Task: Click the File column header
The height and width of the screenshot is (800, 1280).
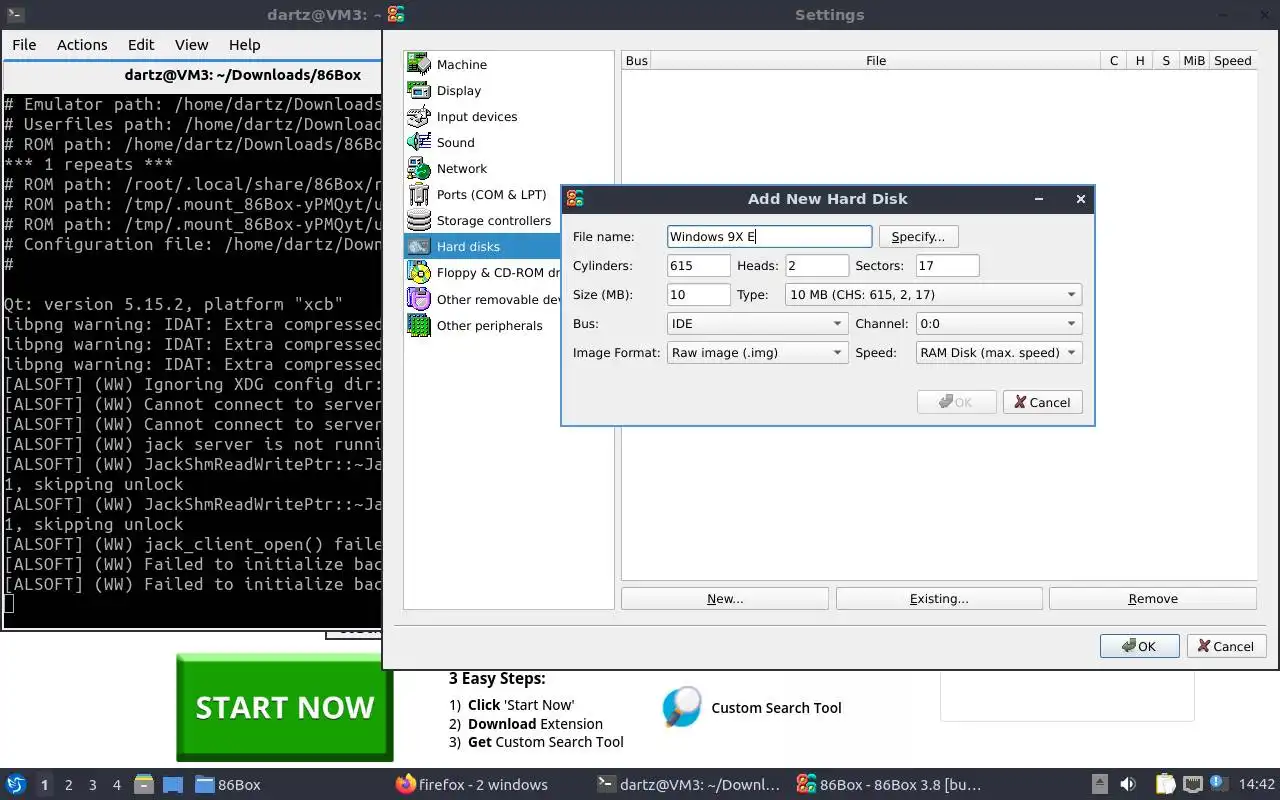Action: pos(876,61)
